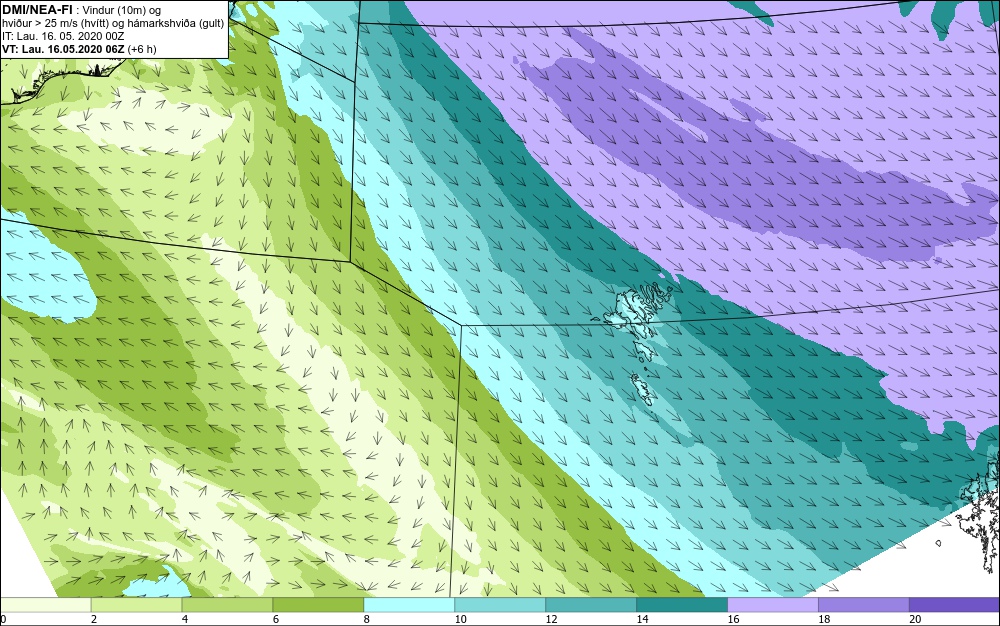Click the legend label '20'
1000x626 pixels.
pyautogui.click(x=915, y=619)
